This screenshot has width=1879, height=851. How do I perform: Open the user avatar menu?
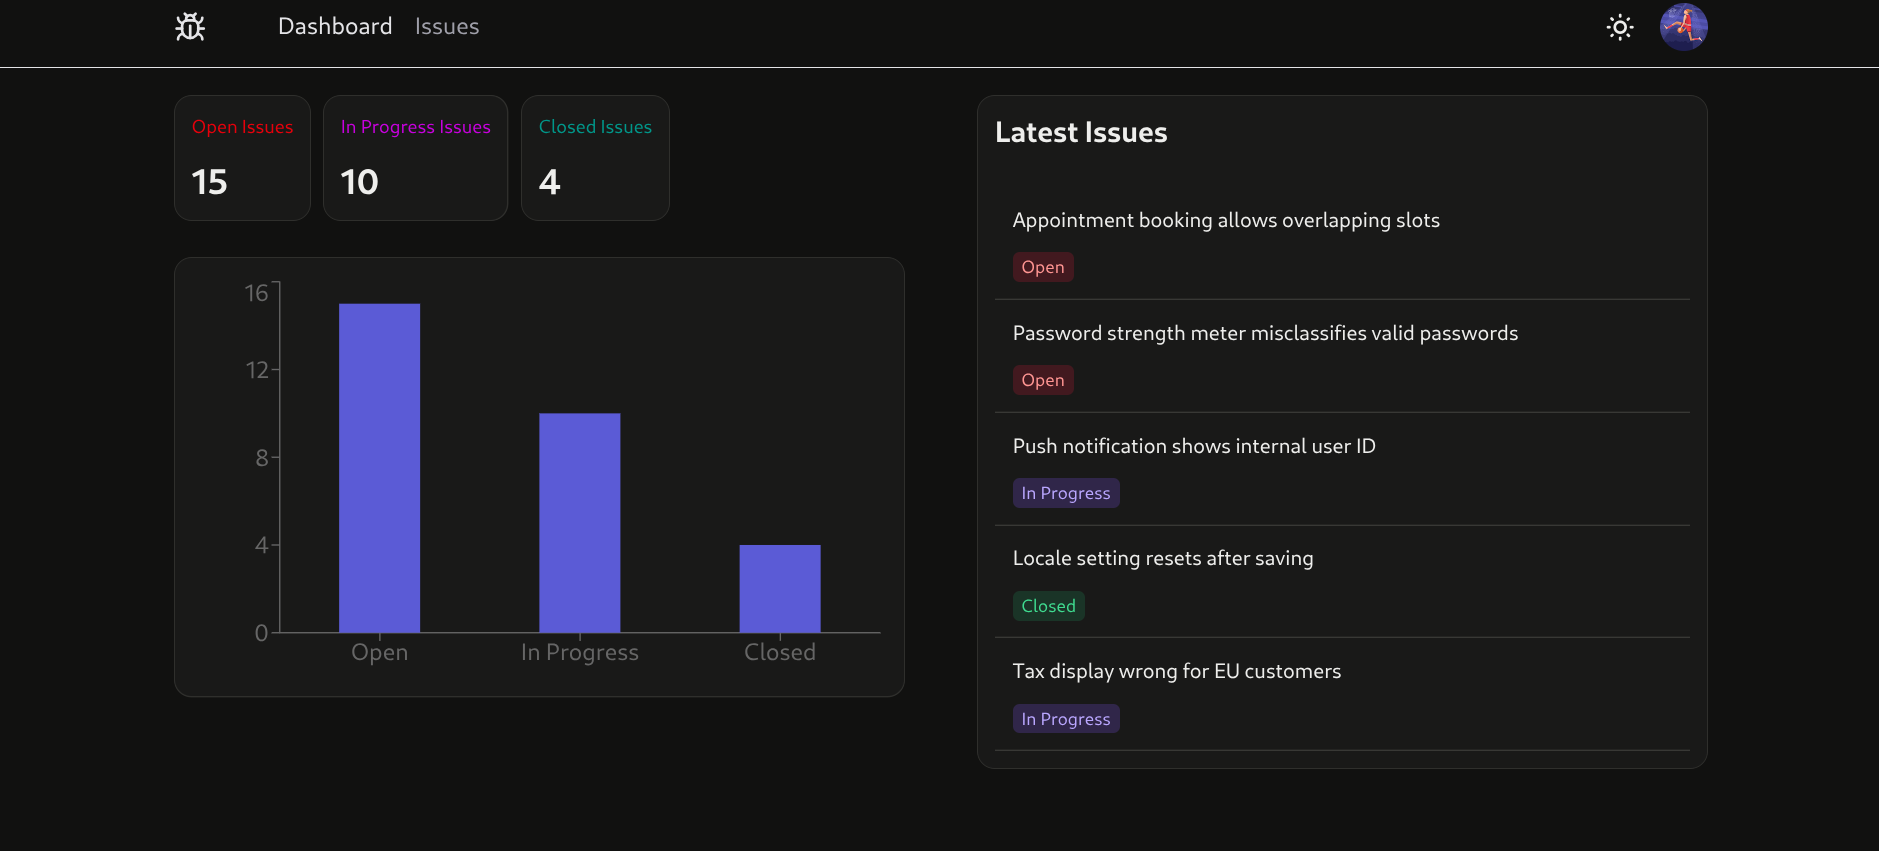(1683, 27)
